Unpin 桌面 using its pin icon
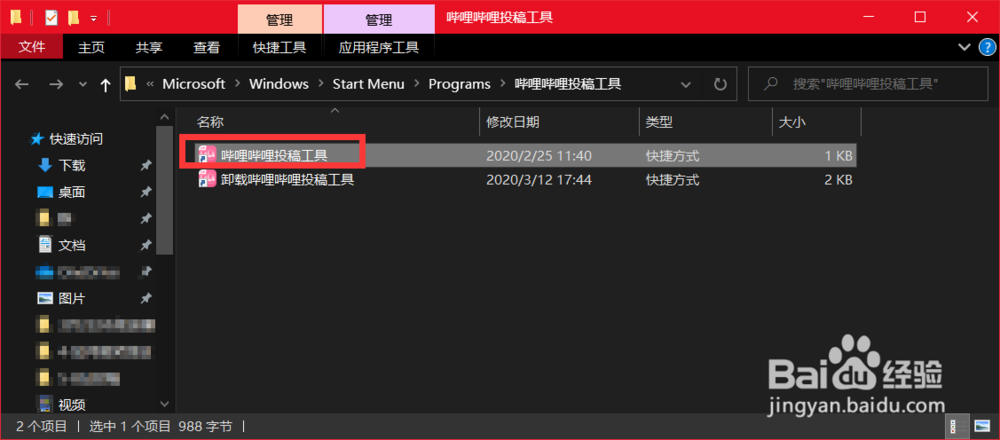The height and width of the screenshot is (440, 1000). 146,192
